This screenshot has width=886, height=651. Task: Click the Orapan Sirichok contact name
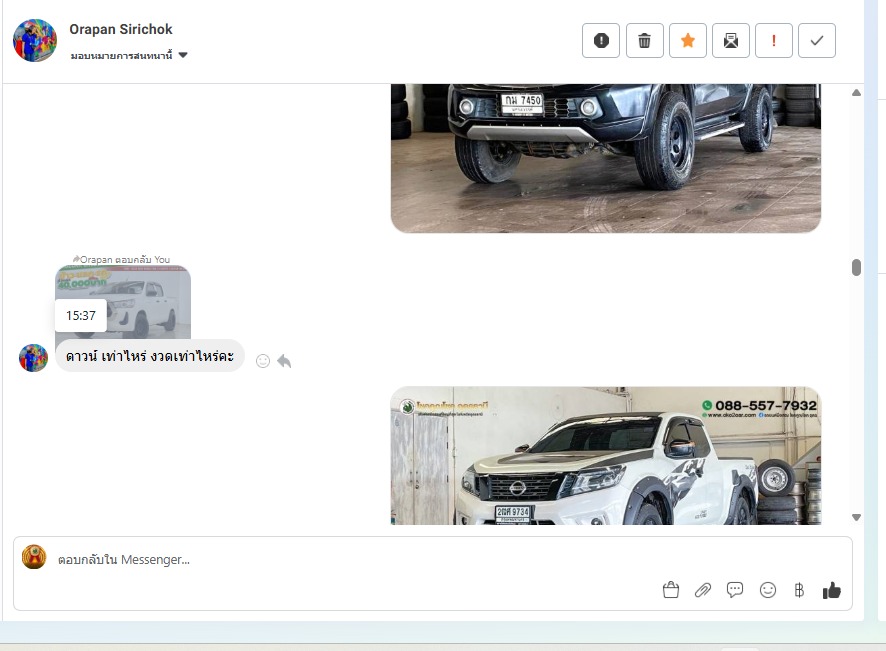point(121,29)
